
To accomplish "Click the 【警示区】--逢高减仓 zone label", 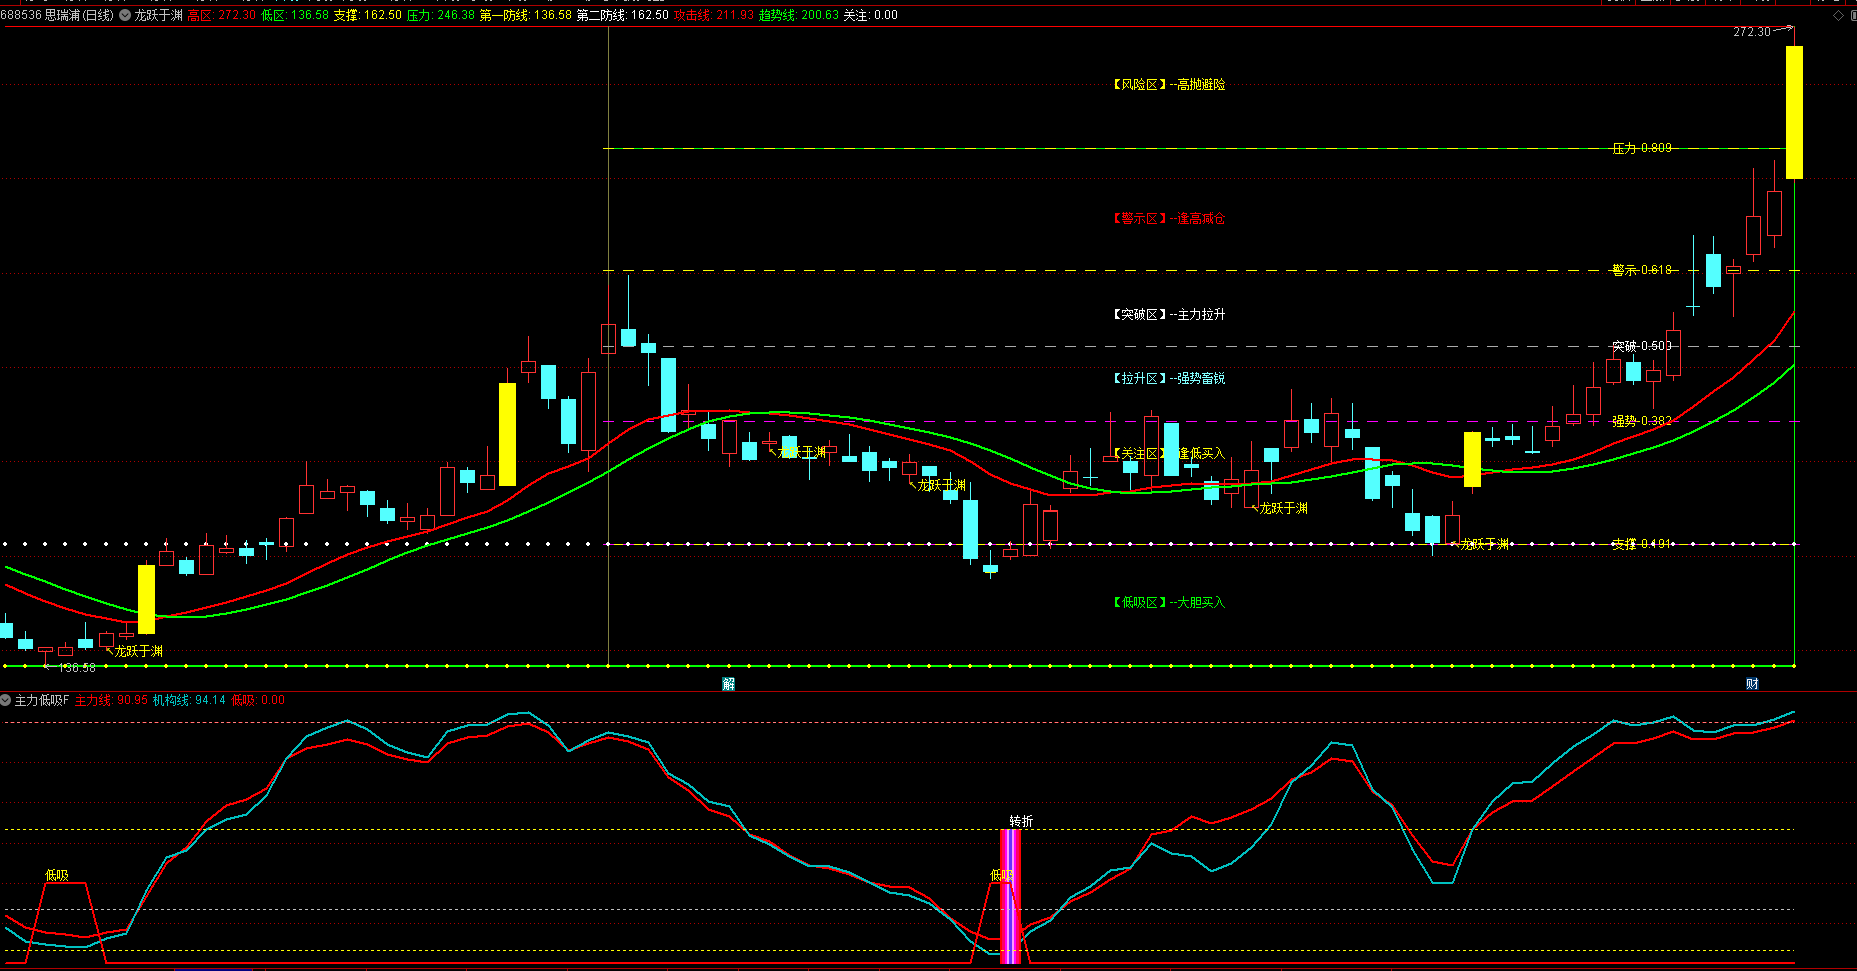I will coord(1169,218).
